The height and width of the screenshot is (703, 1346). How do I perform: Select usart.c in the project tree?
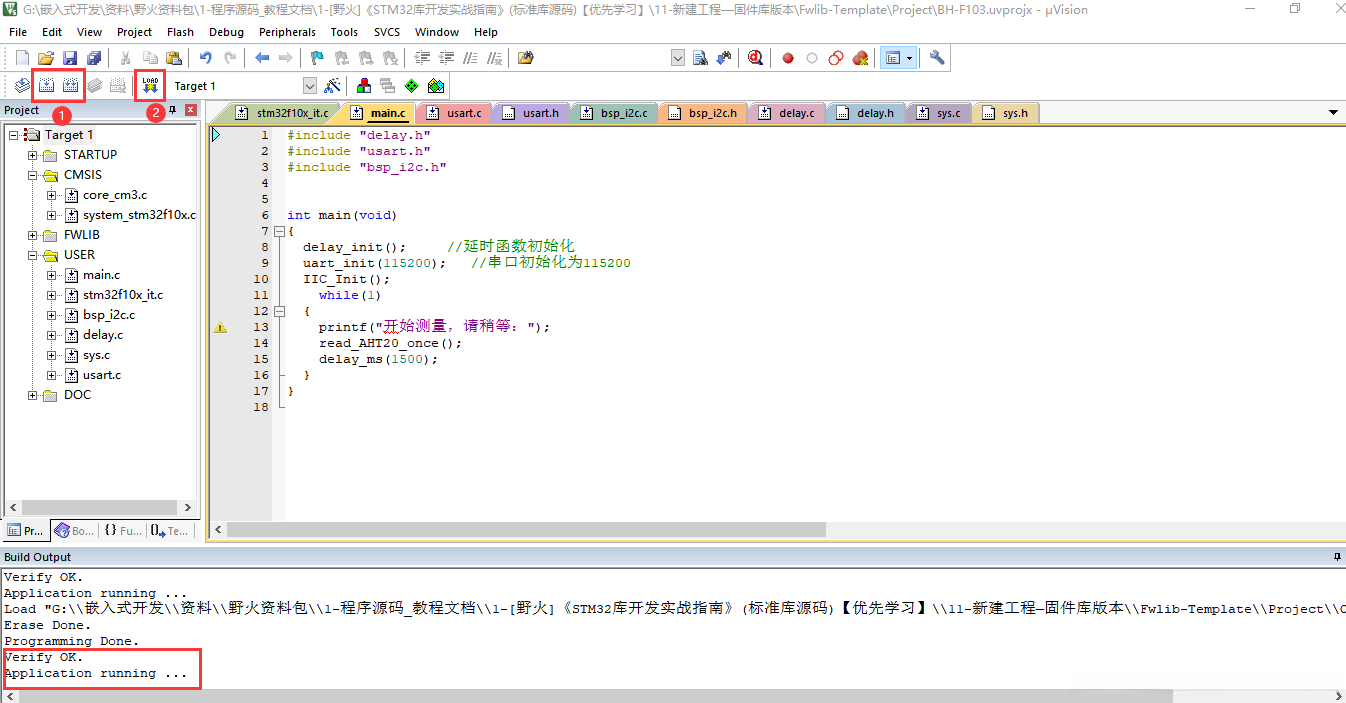coord(102,375)
